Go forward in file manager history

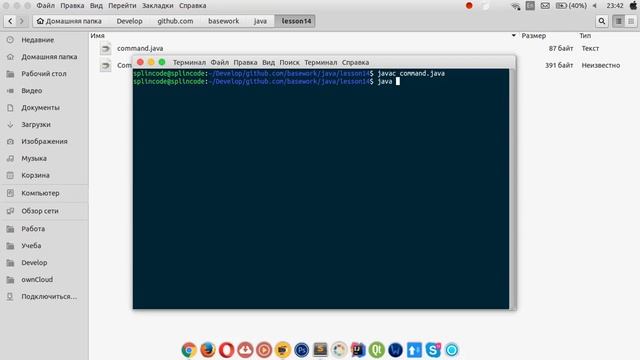[22, 21]
